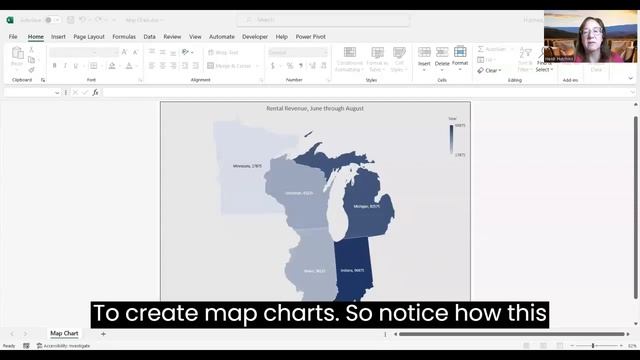Apply the Font Color button

(x=129, y=66)
